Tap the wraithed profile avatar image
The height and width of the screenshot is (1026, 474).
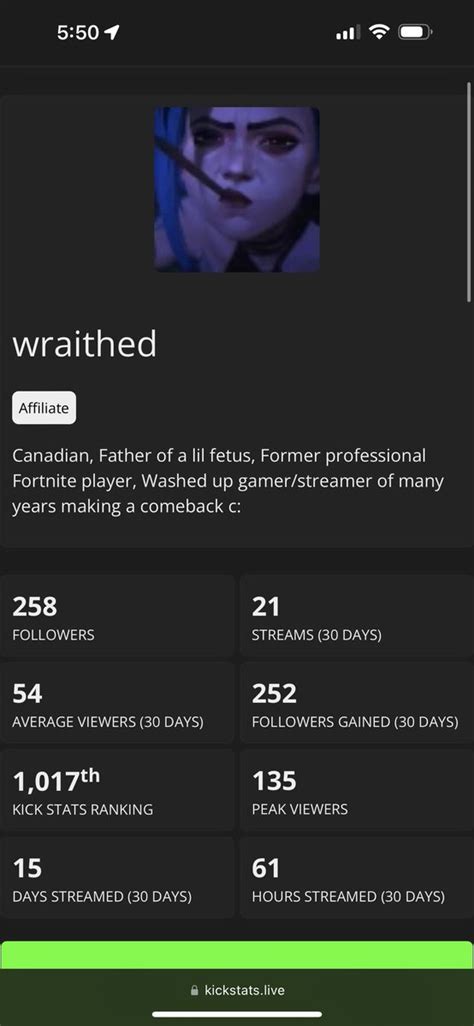[x=237, y=189]
